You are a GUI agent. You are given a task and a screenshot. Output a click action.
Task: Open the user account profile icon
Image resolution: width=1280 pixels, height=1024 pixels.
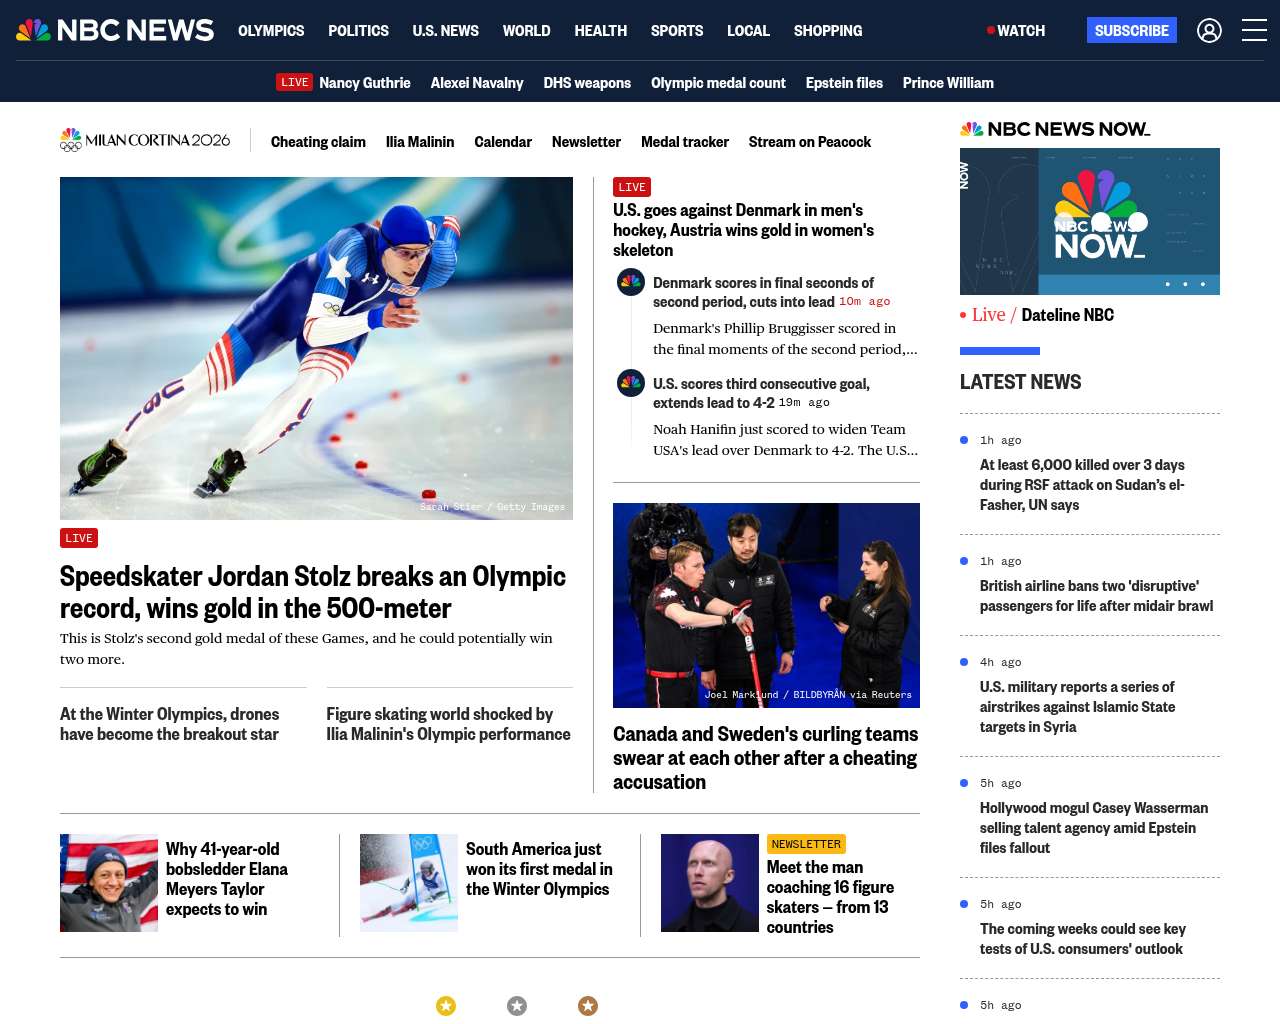[1209, 31]
